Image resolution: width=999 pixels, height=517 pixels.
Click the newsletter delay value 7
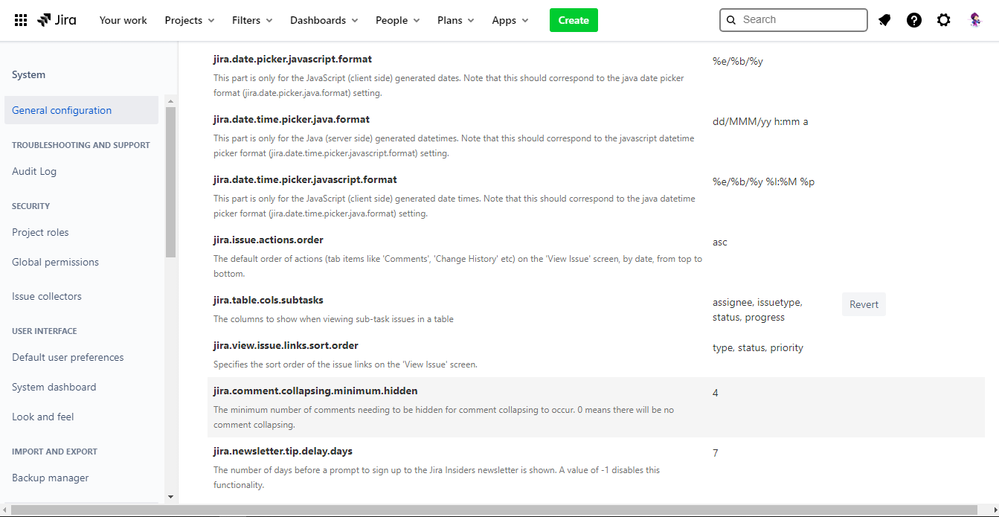click(715, 453)
